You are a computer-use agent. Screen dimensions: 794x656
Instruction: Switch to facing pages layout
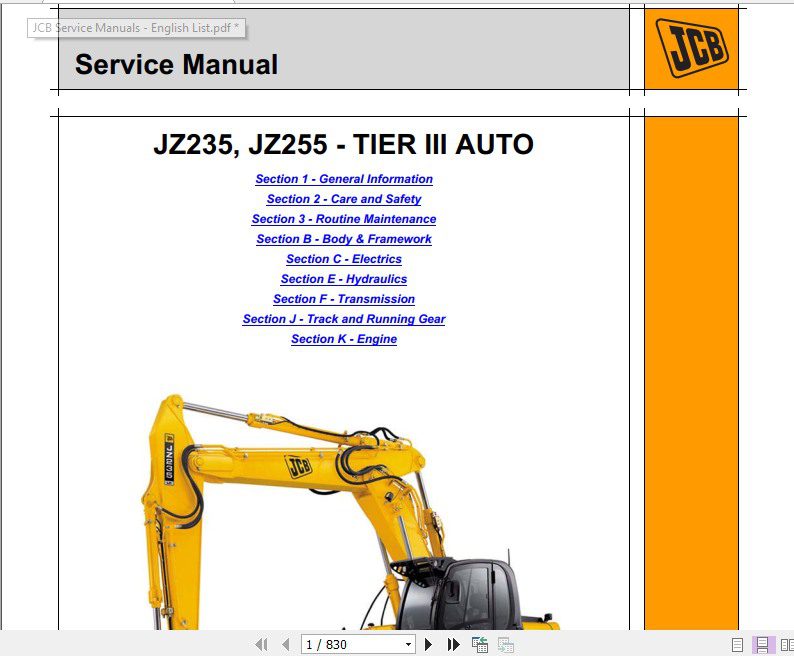coord(787,645)
